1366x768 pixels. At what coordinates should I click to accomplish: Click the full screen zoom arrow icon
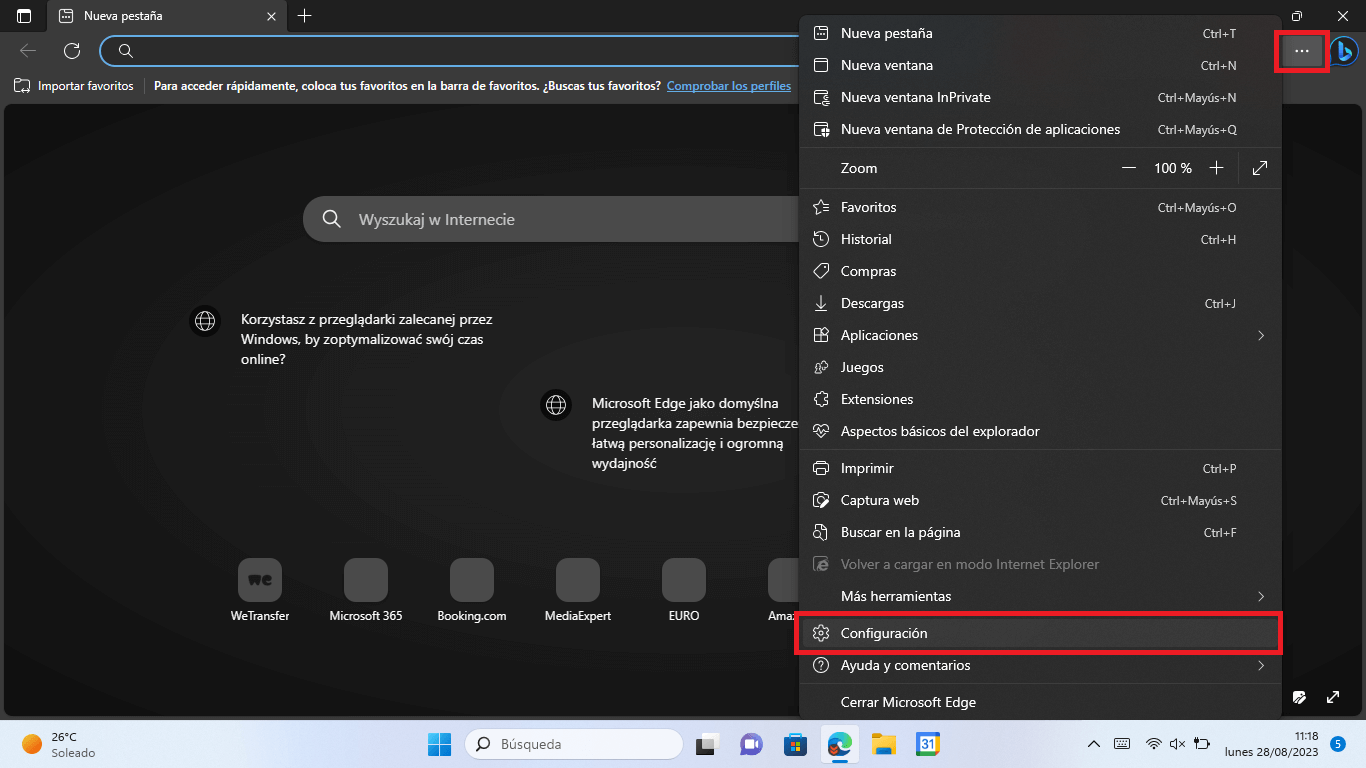coord(1260,168)
